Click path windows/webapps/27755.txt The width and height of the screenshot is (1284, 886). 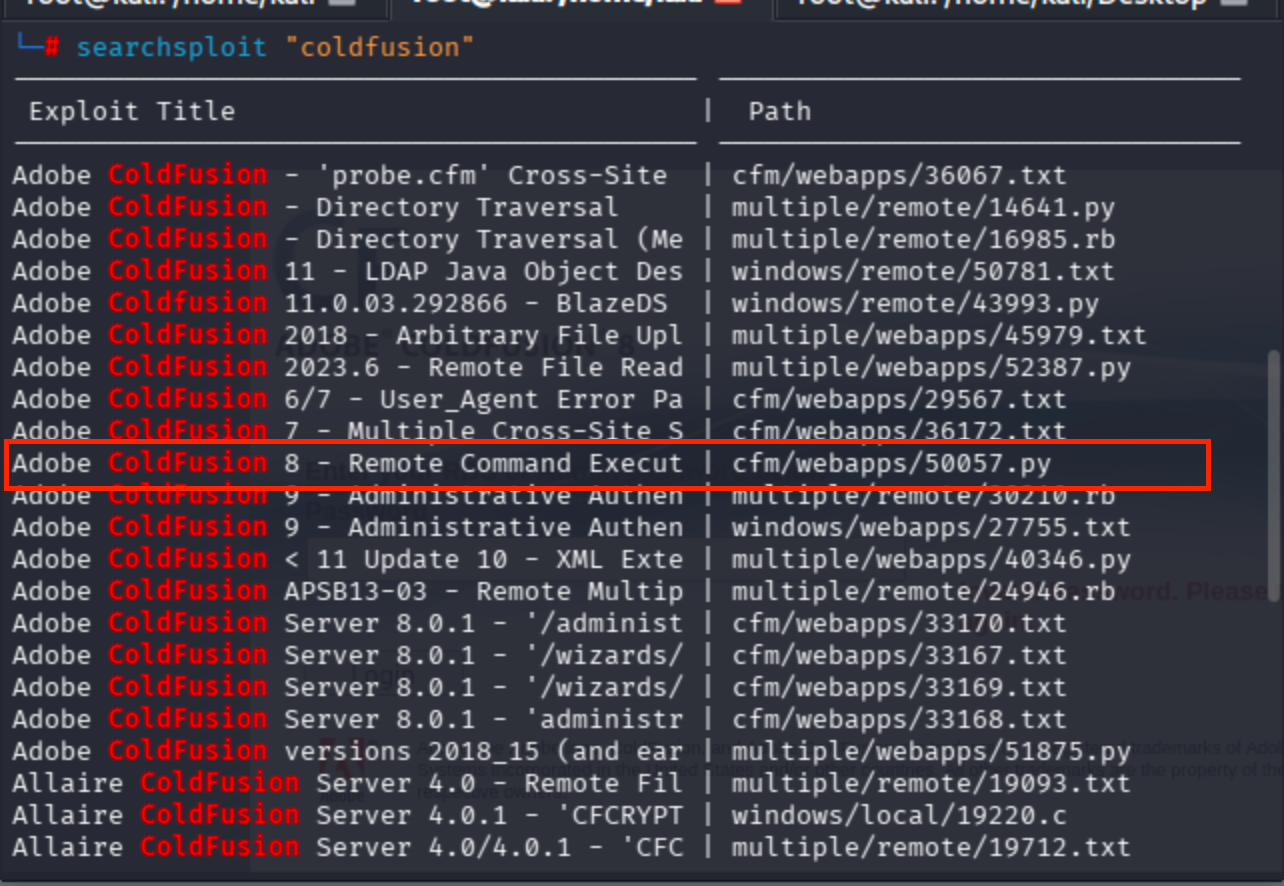pos(931,527)
